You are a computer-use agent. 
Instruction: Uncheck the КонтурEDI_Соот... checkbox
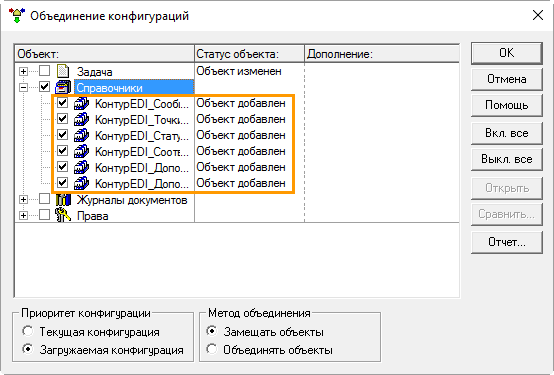tap(63, 151)
